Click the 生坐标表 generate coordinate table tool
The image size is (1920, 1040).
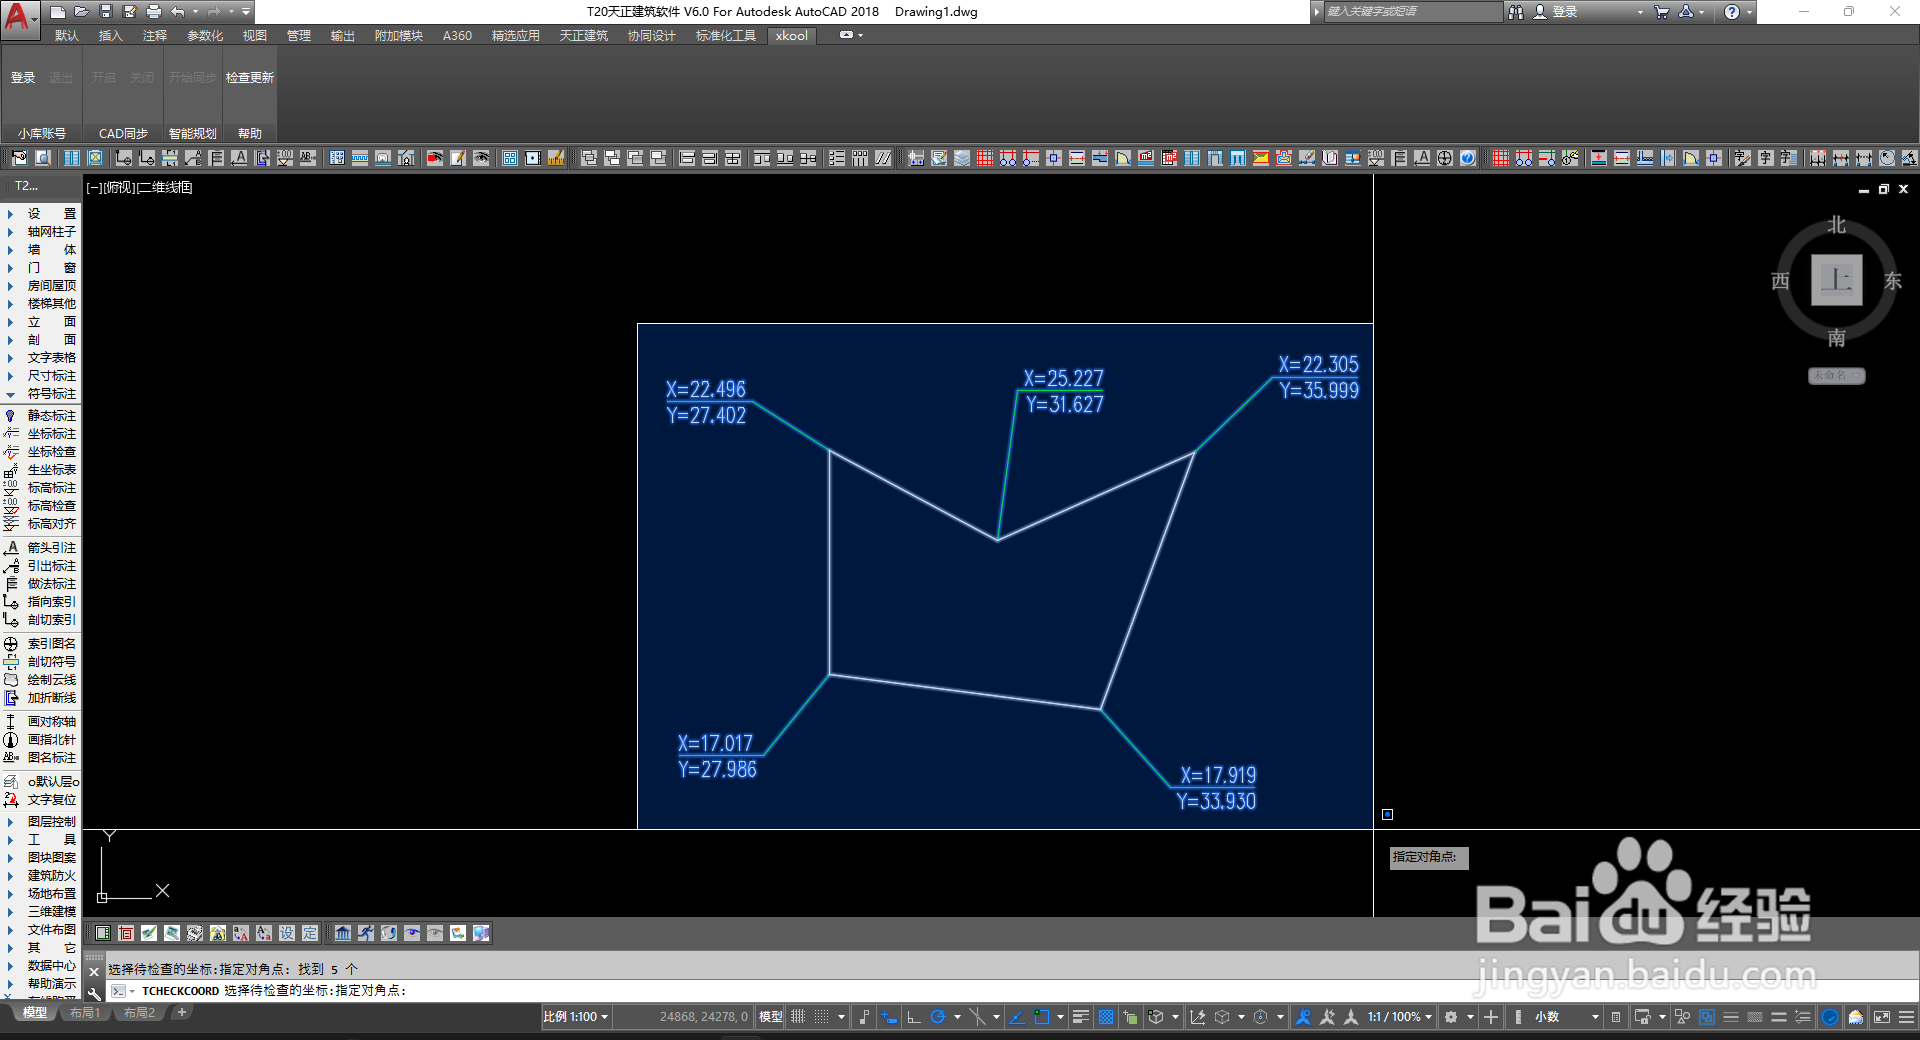(x=40, y=470)
